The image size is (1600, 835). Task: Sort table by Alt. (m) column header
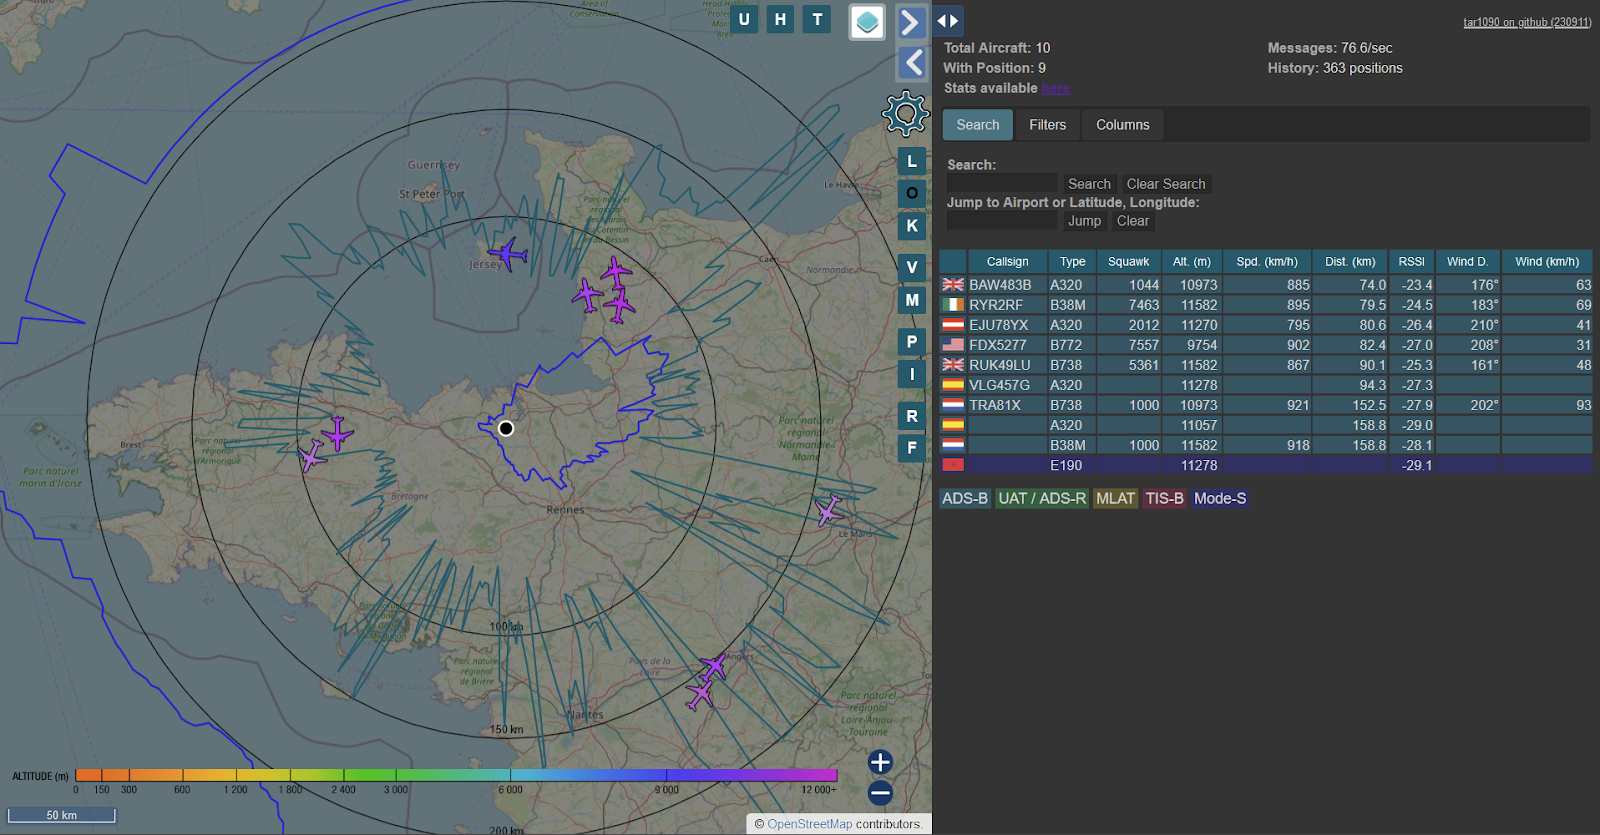click(x=1191, y=262)
